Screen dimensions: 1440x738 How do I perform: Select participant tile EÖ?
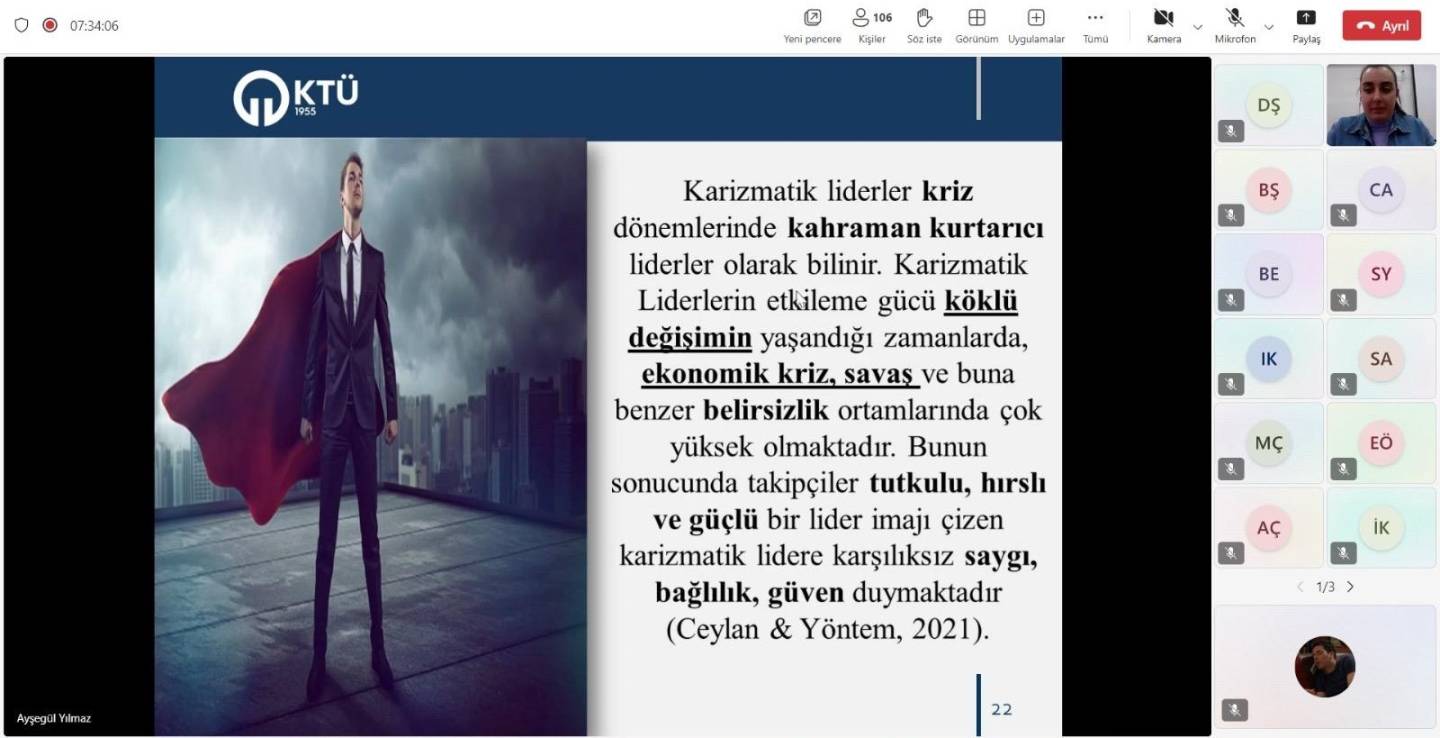pos(1381,443)
